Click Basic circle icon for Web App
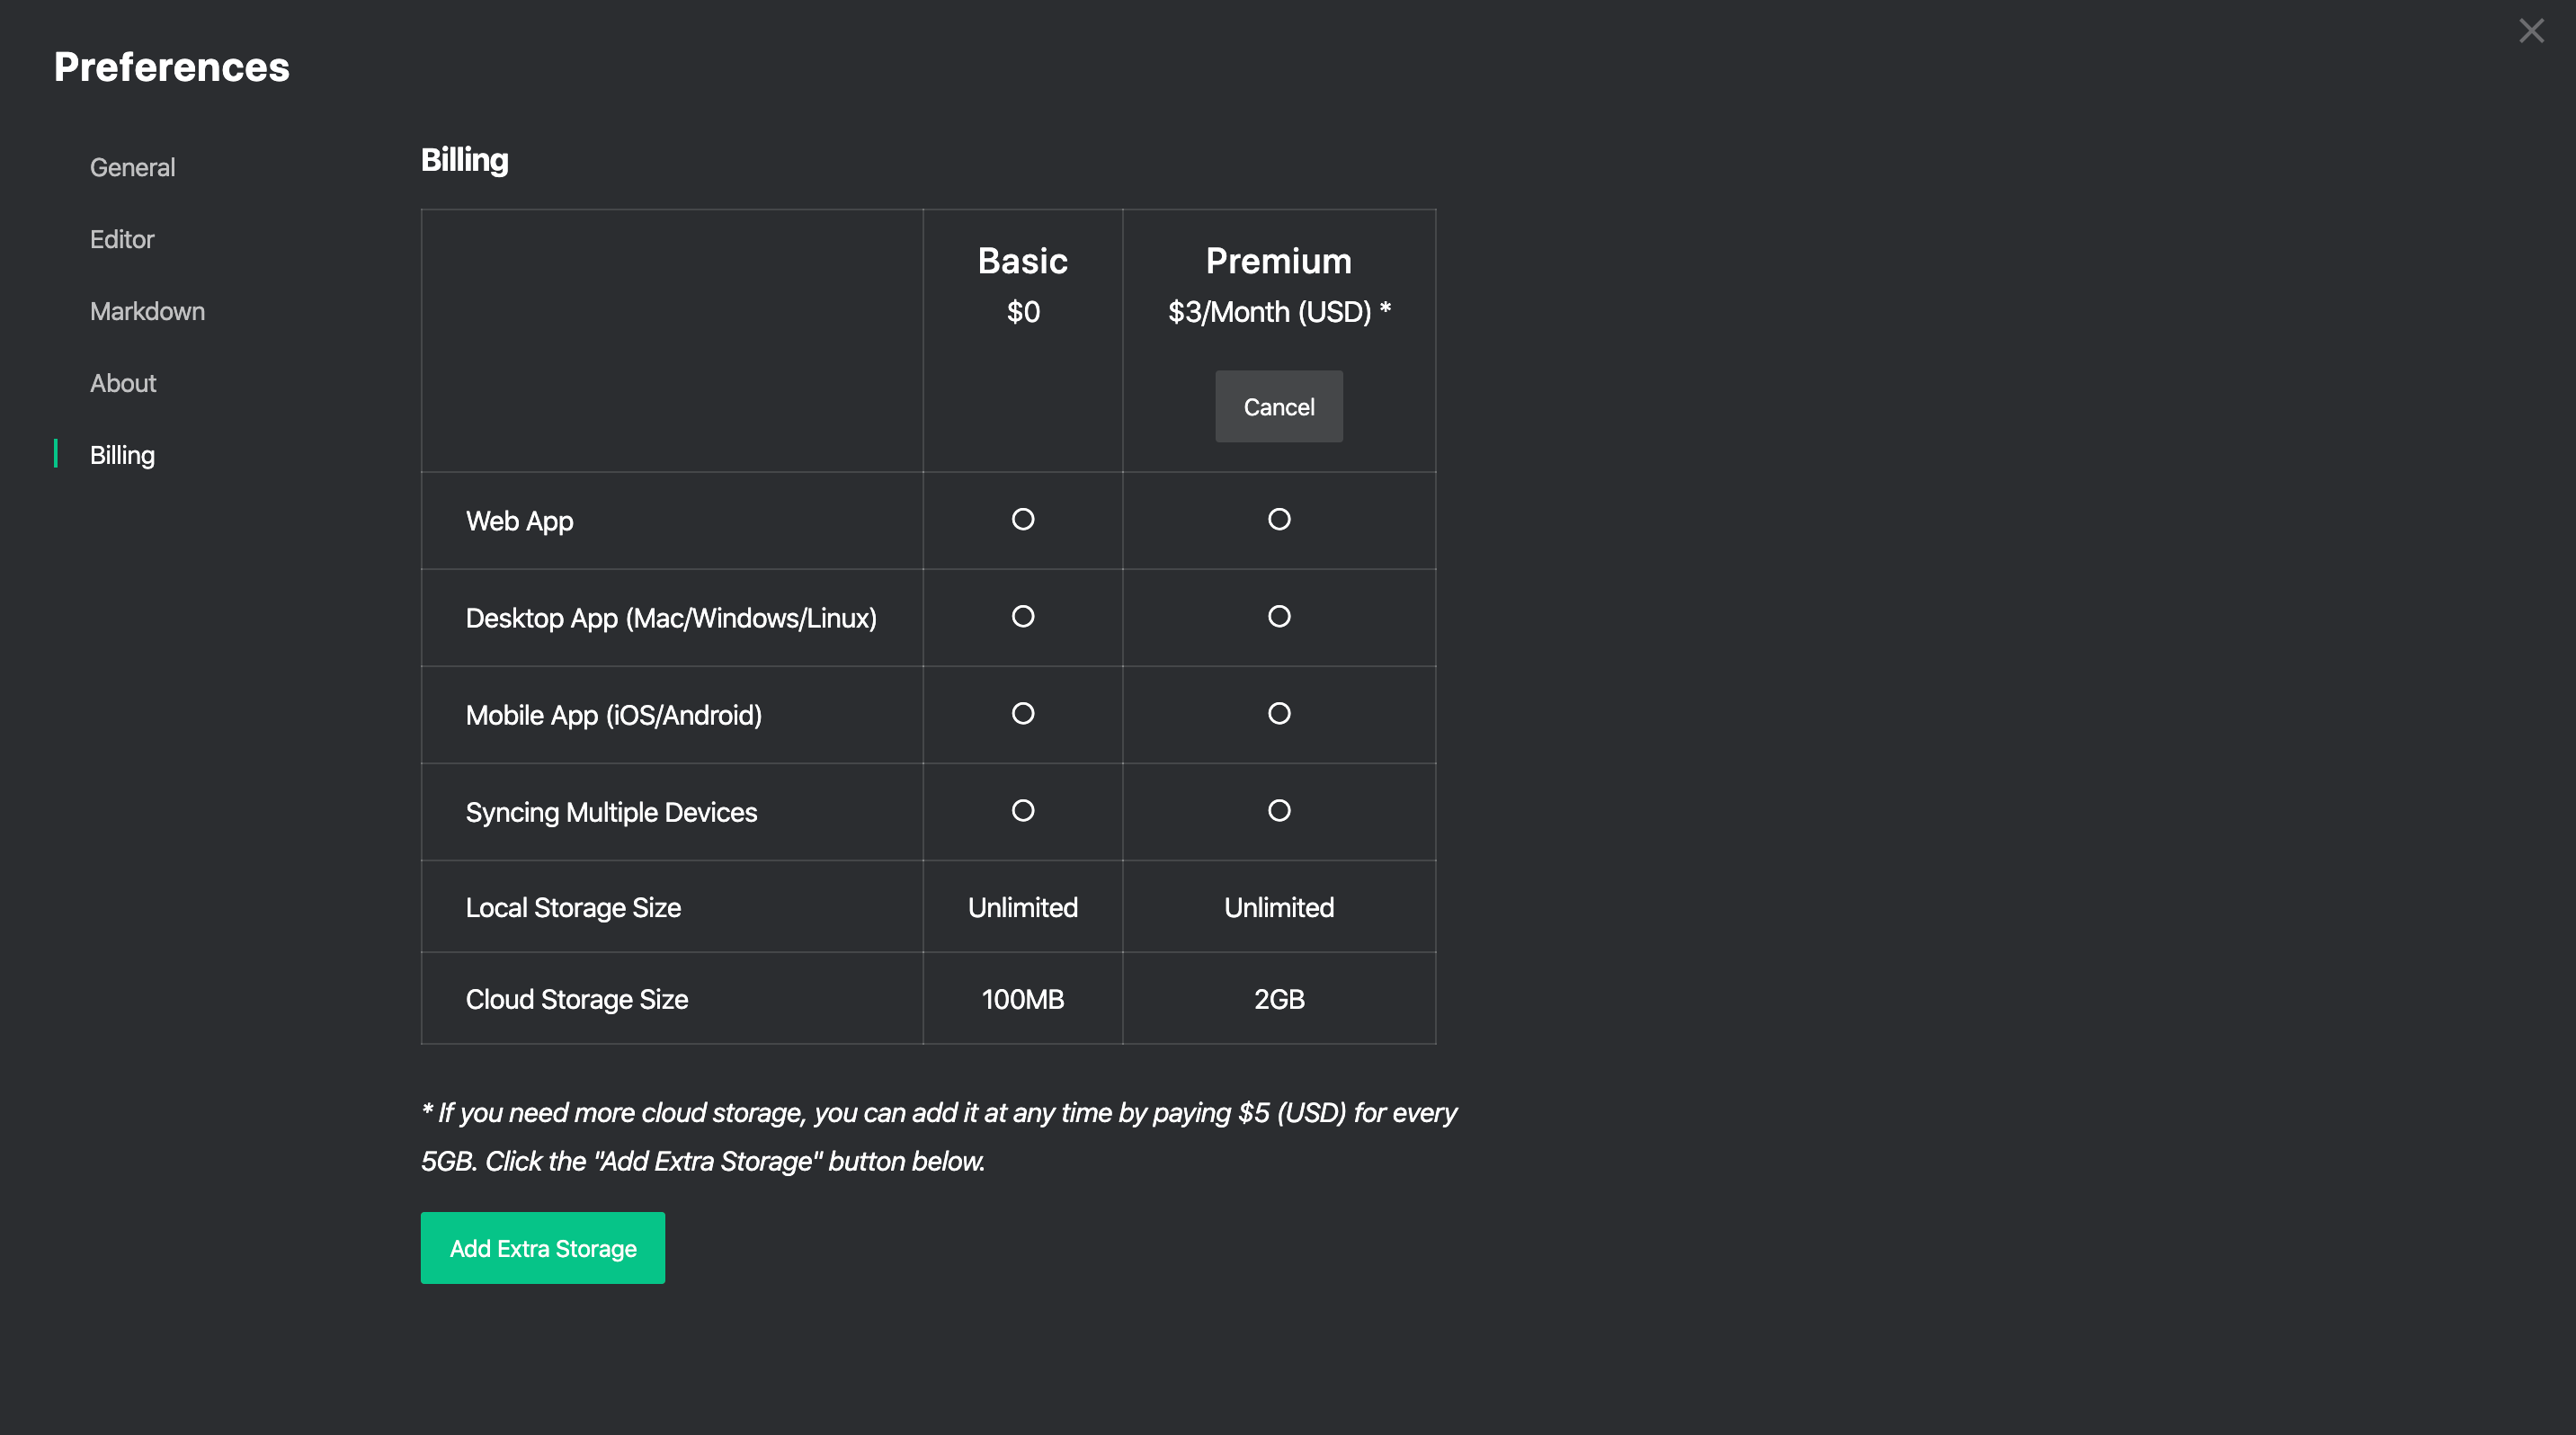 pos(1022,519)
